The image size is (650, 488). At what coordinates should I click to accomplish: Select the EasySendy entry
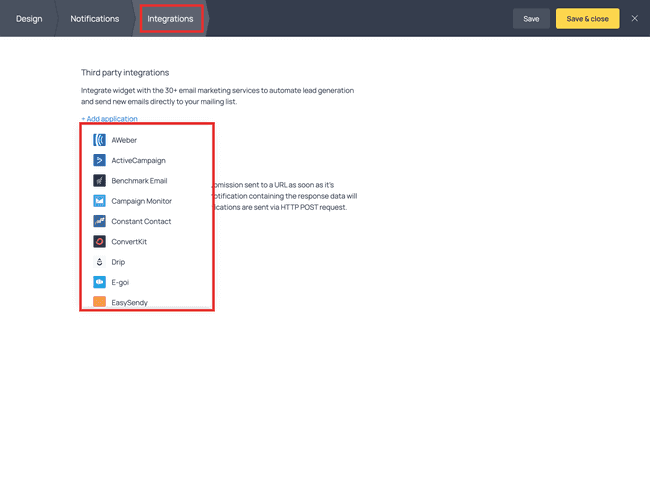pos(147,301)
